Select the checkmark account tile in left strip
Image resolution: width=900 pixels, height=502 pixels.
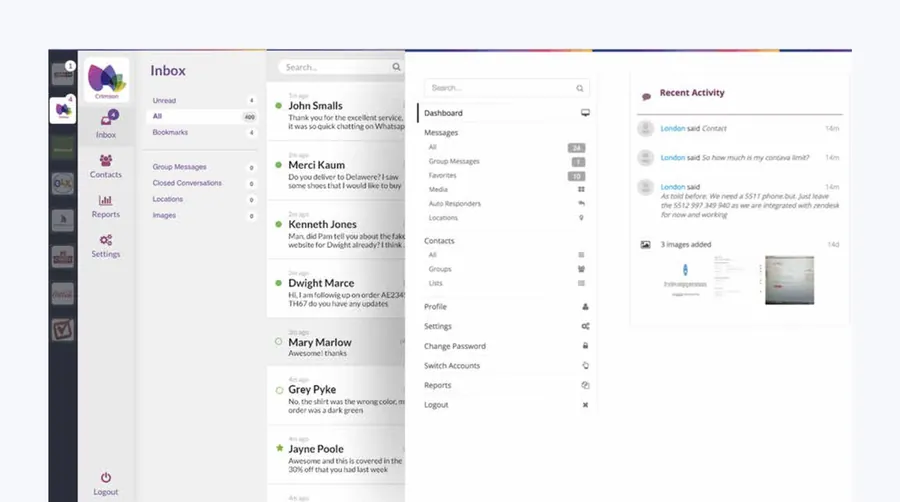pos(63,330)
